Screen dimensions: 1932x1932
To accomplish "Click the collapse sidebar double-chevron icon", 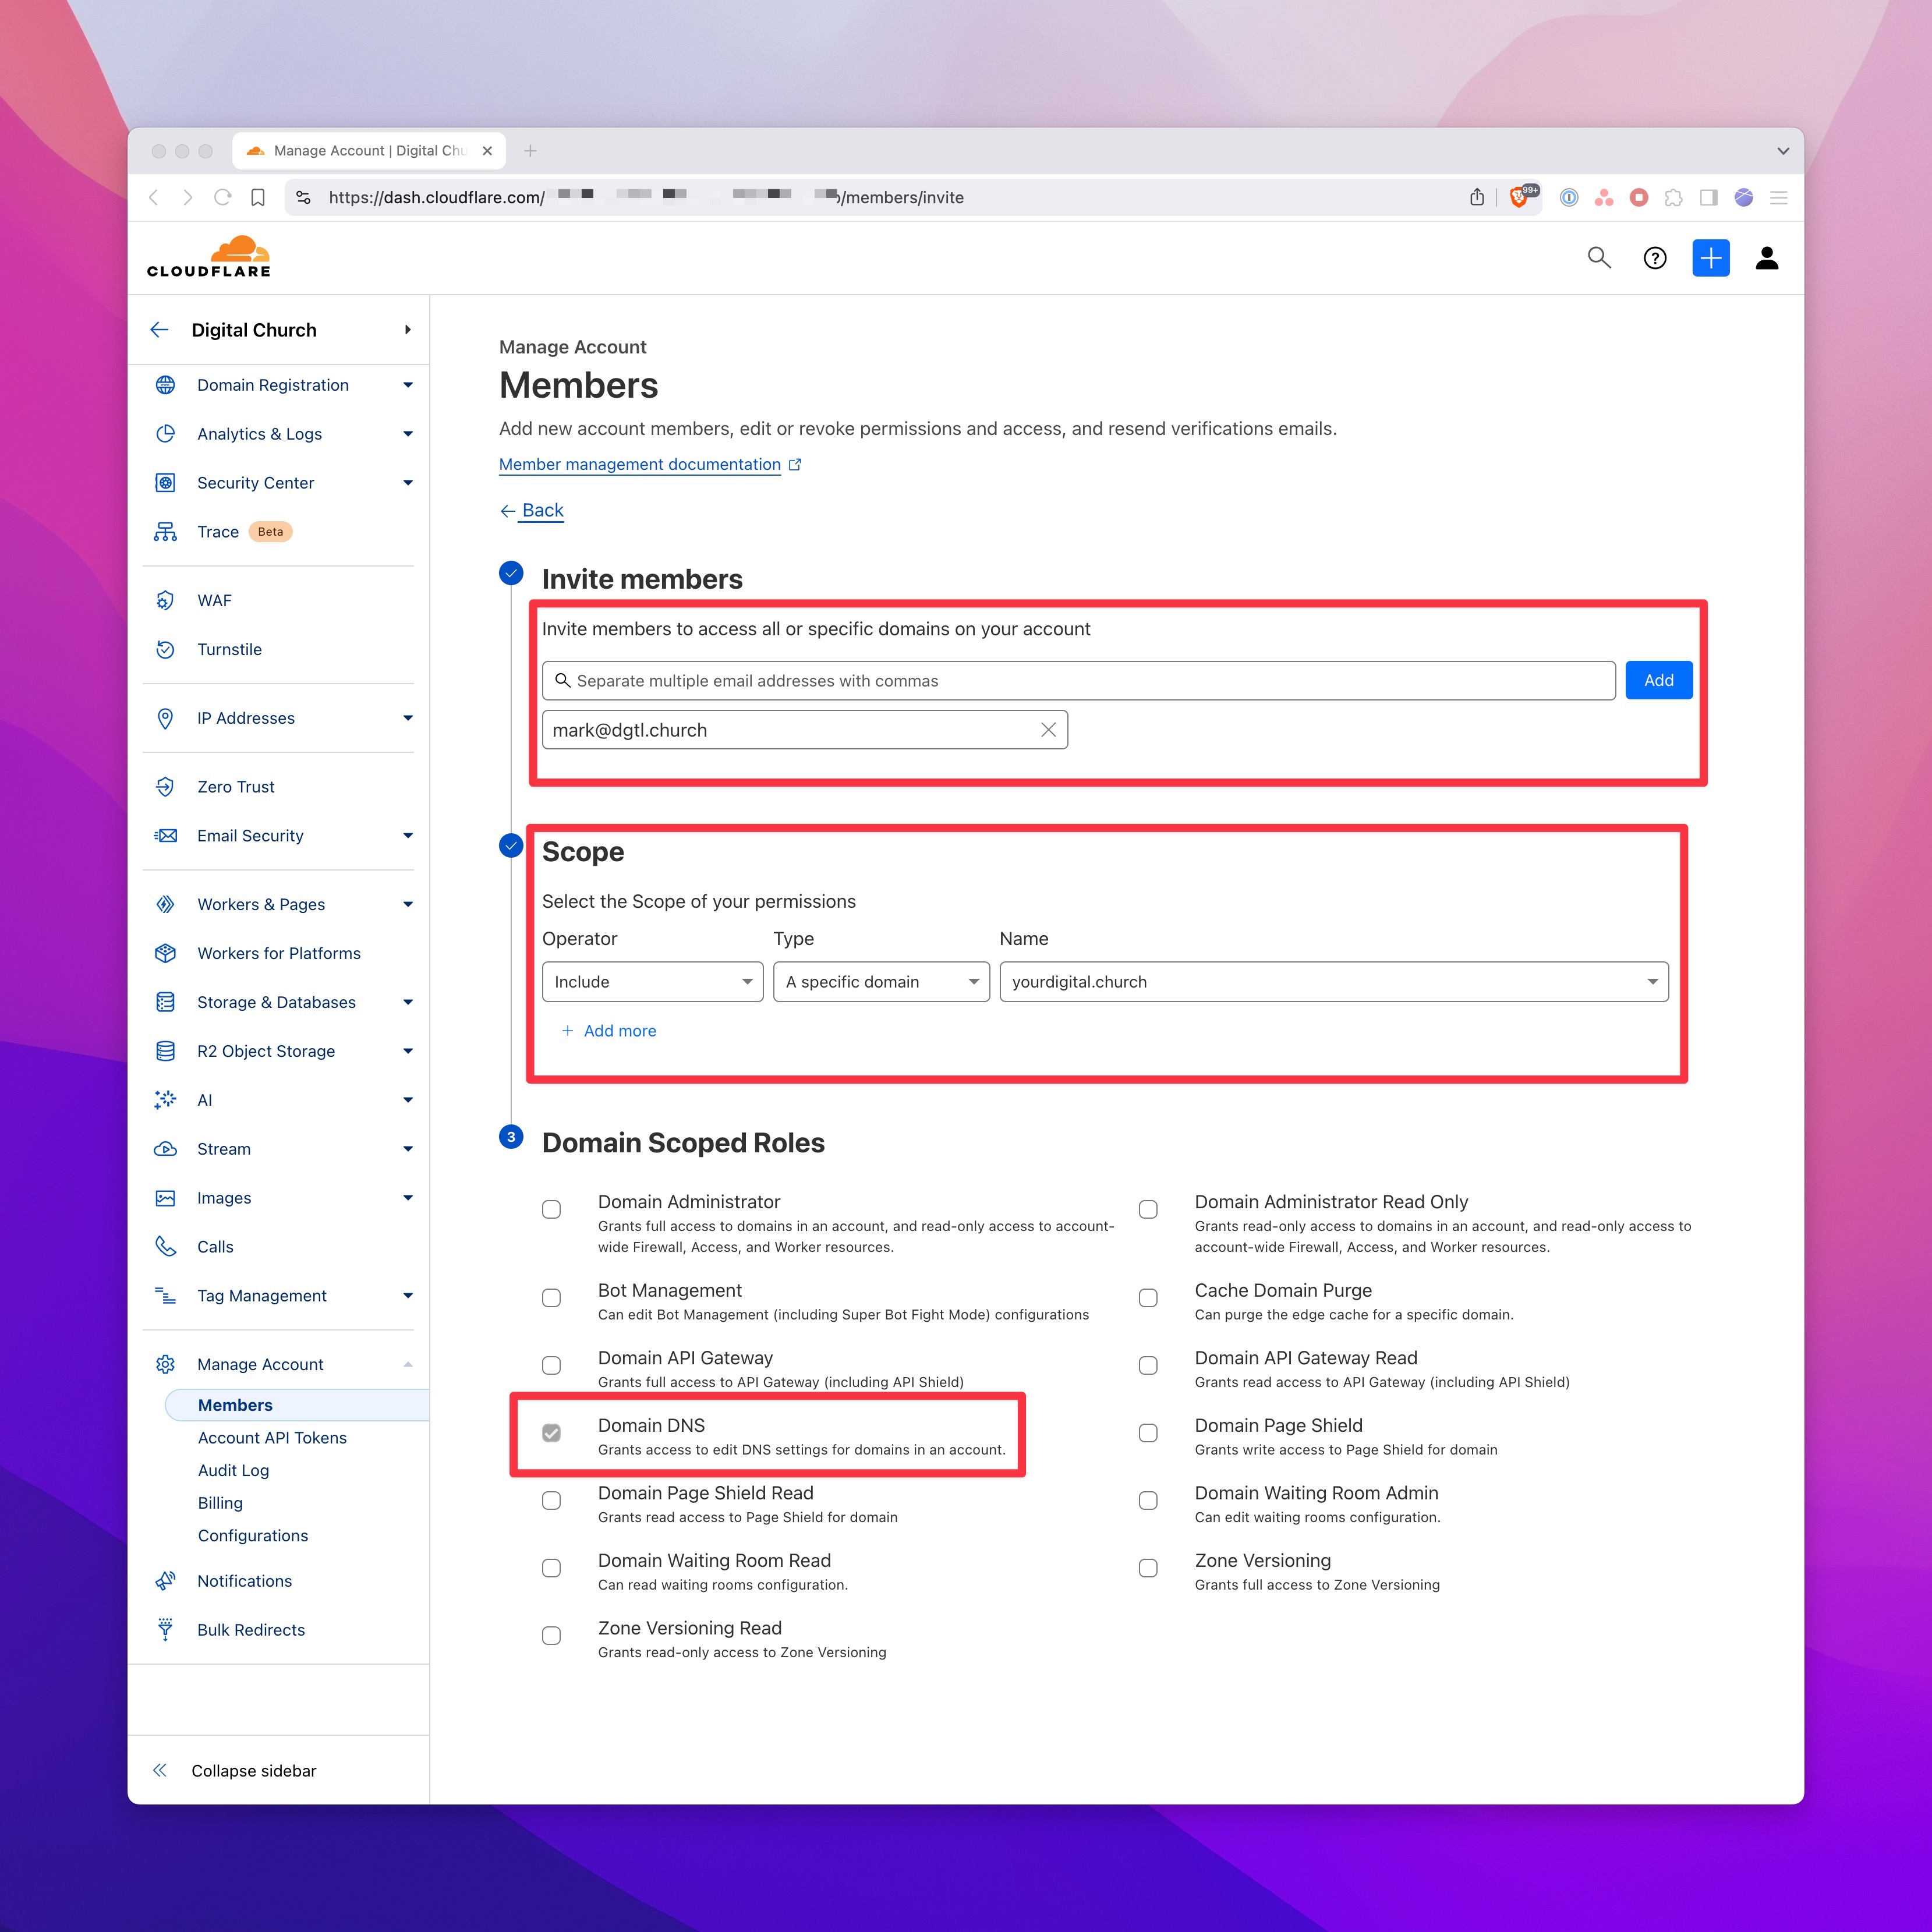I will point(159,1770).
